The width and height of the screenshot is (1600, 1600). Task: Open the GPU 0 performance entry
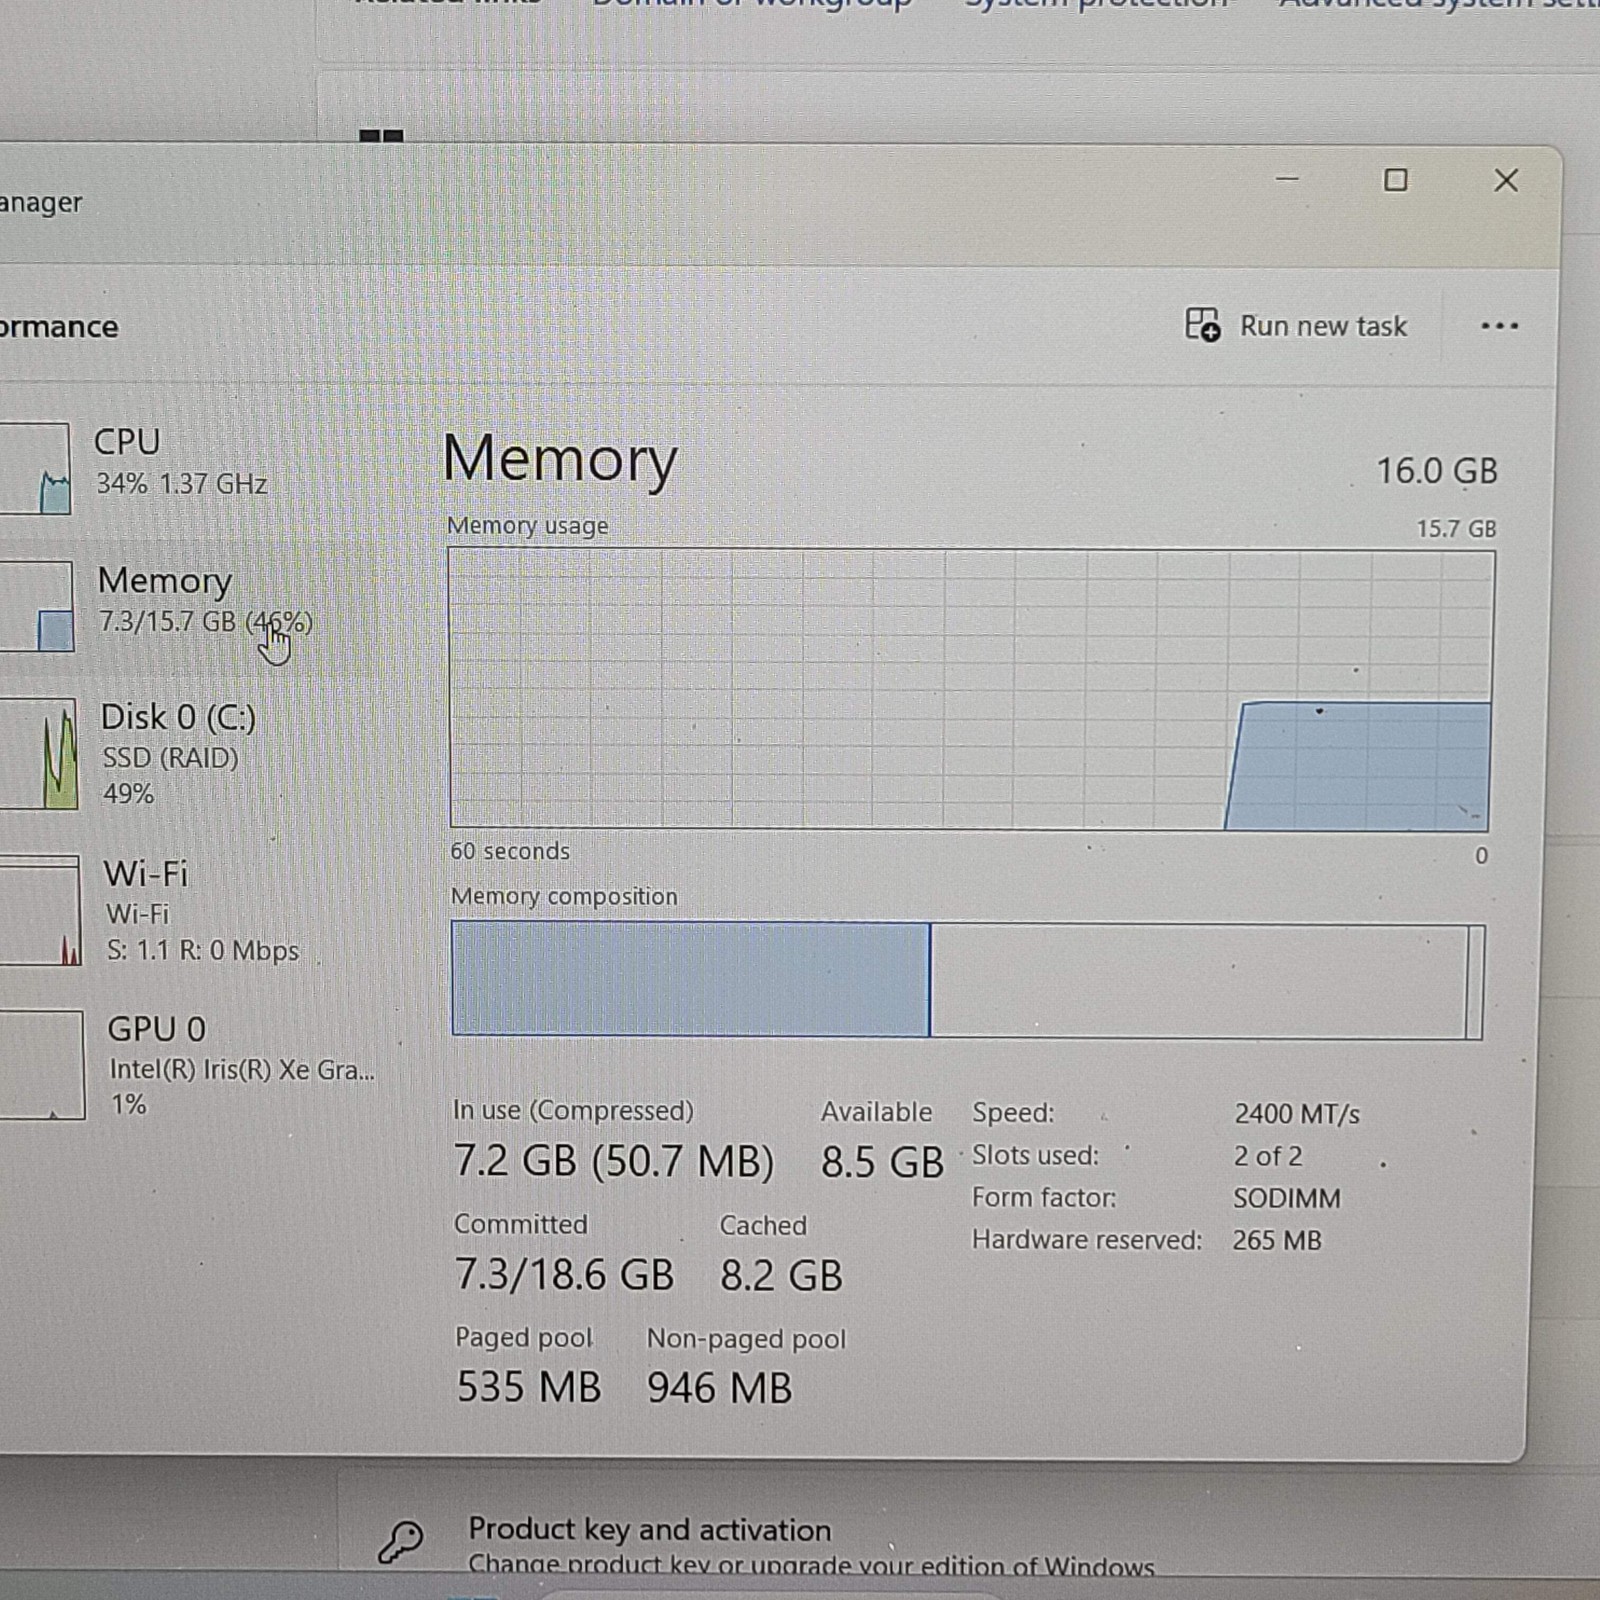(x=190, y=1065)
